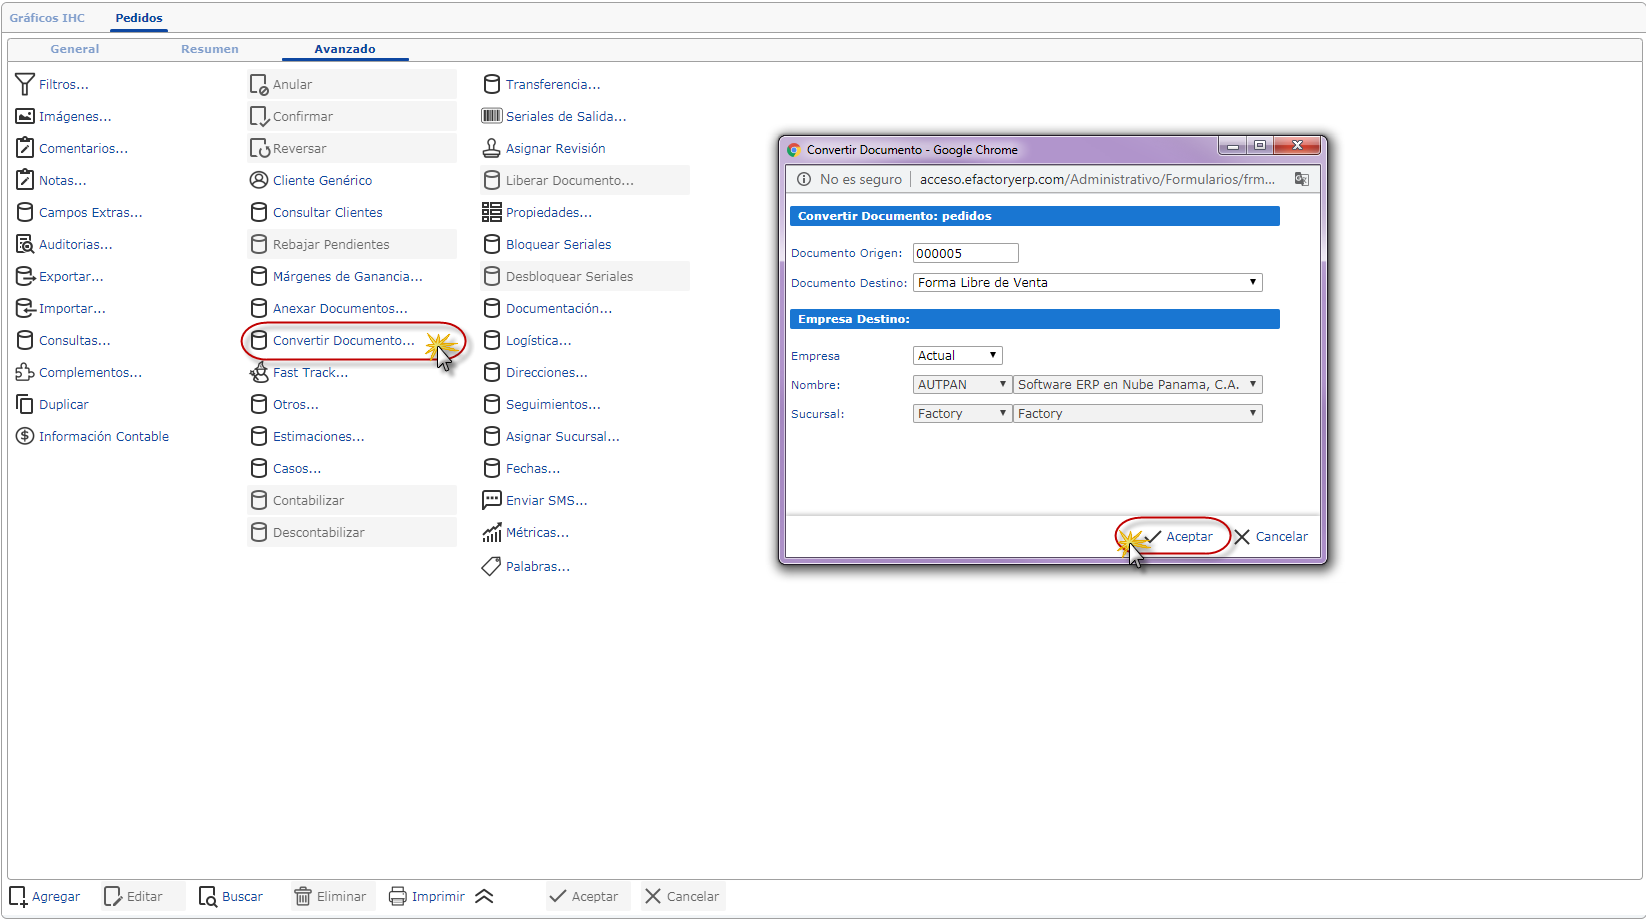Click the Documento Origen input field
1646x920 pixels.
965,254
